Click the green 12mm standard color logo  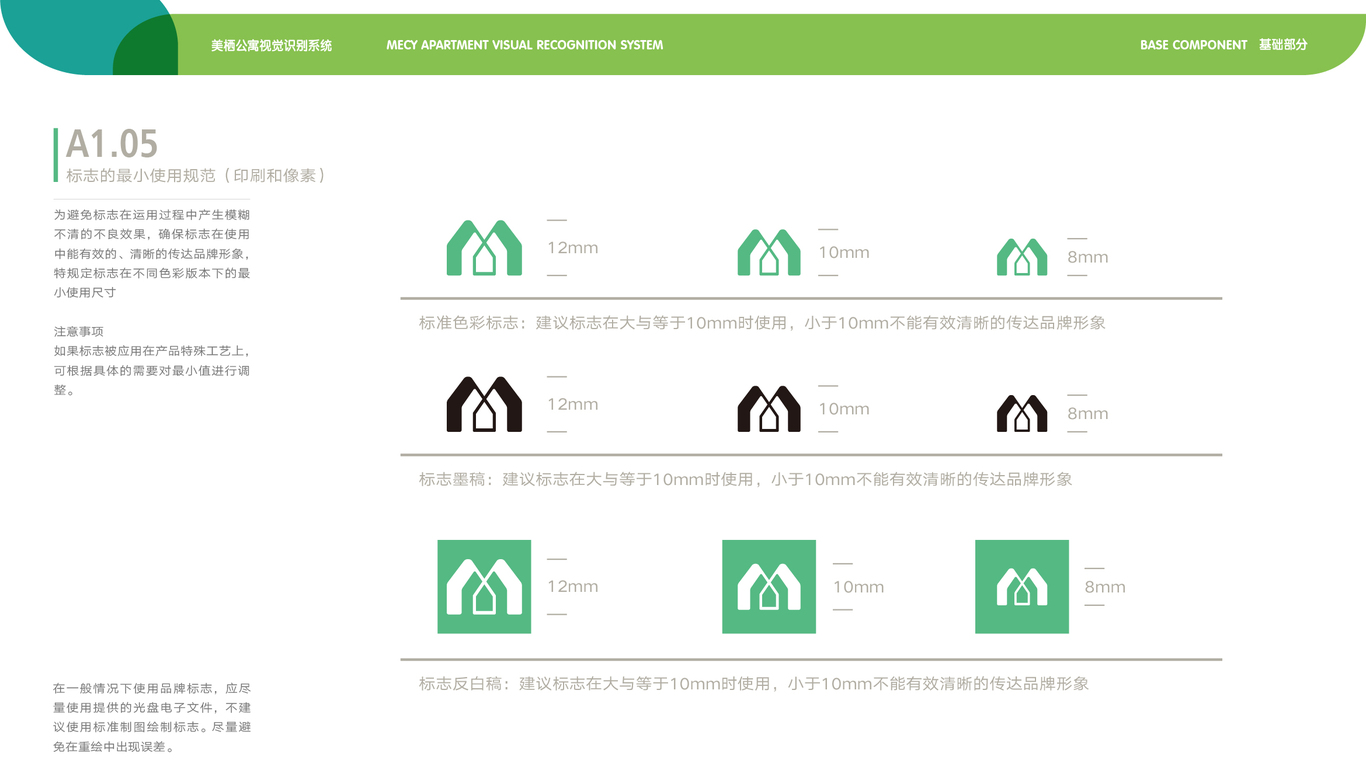484,248
